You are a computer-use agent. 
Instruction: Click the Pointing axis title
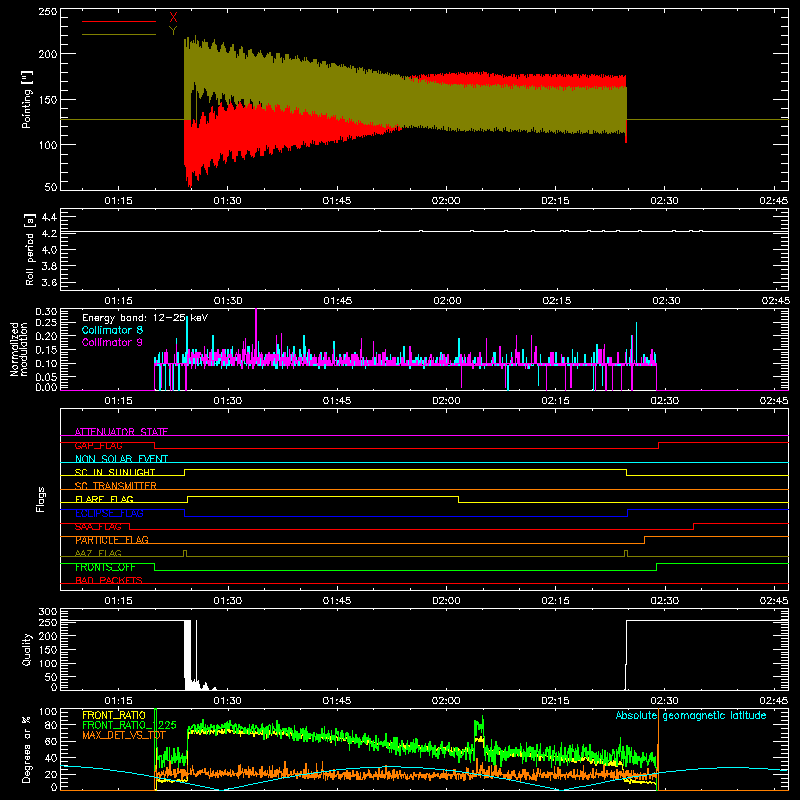(27, 99)
